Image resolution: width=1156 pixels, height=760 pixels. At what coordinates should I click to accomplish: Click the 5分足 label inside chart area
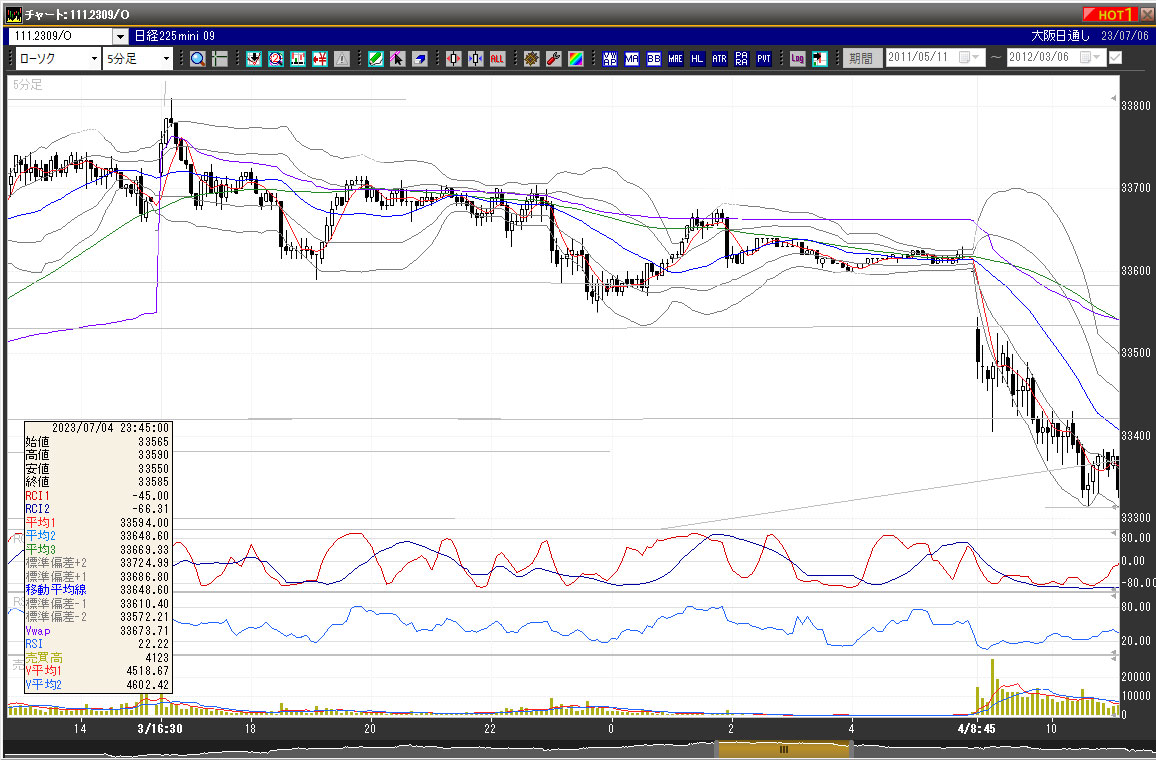27,85
